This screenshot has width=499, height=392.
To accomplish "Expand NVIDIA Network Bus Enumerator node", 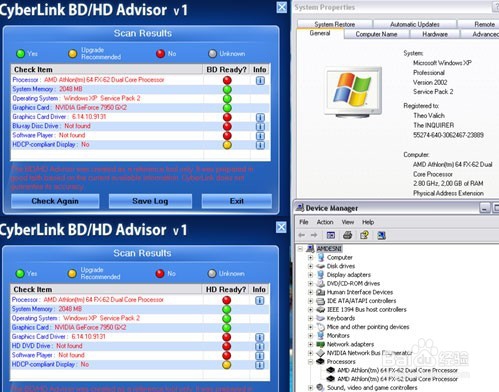I will [x=310, y=353].
